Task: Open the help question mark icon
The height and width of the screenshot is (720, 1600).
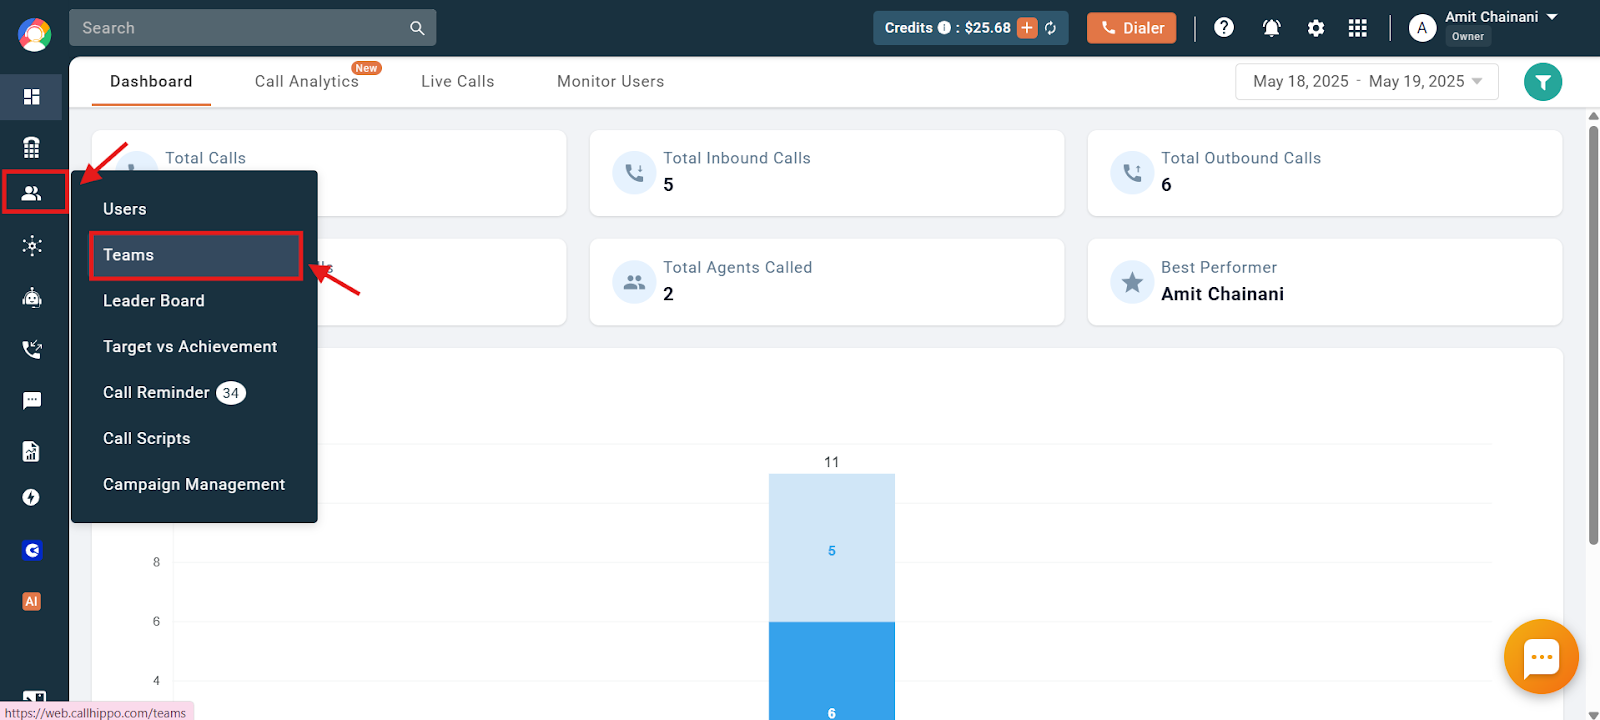Action: pos(1224,28)
